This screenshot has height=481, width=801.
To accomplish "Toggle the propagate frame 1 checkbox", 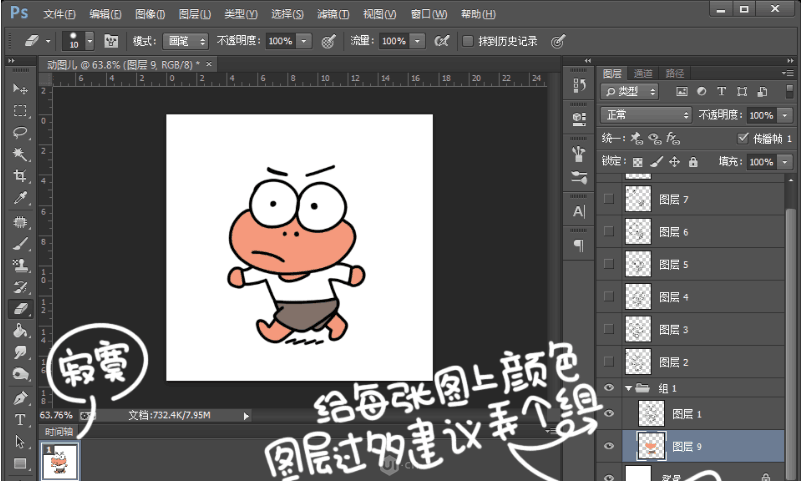I will 743,138.
